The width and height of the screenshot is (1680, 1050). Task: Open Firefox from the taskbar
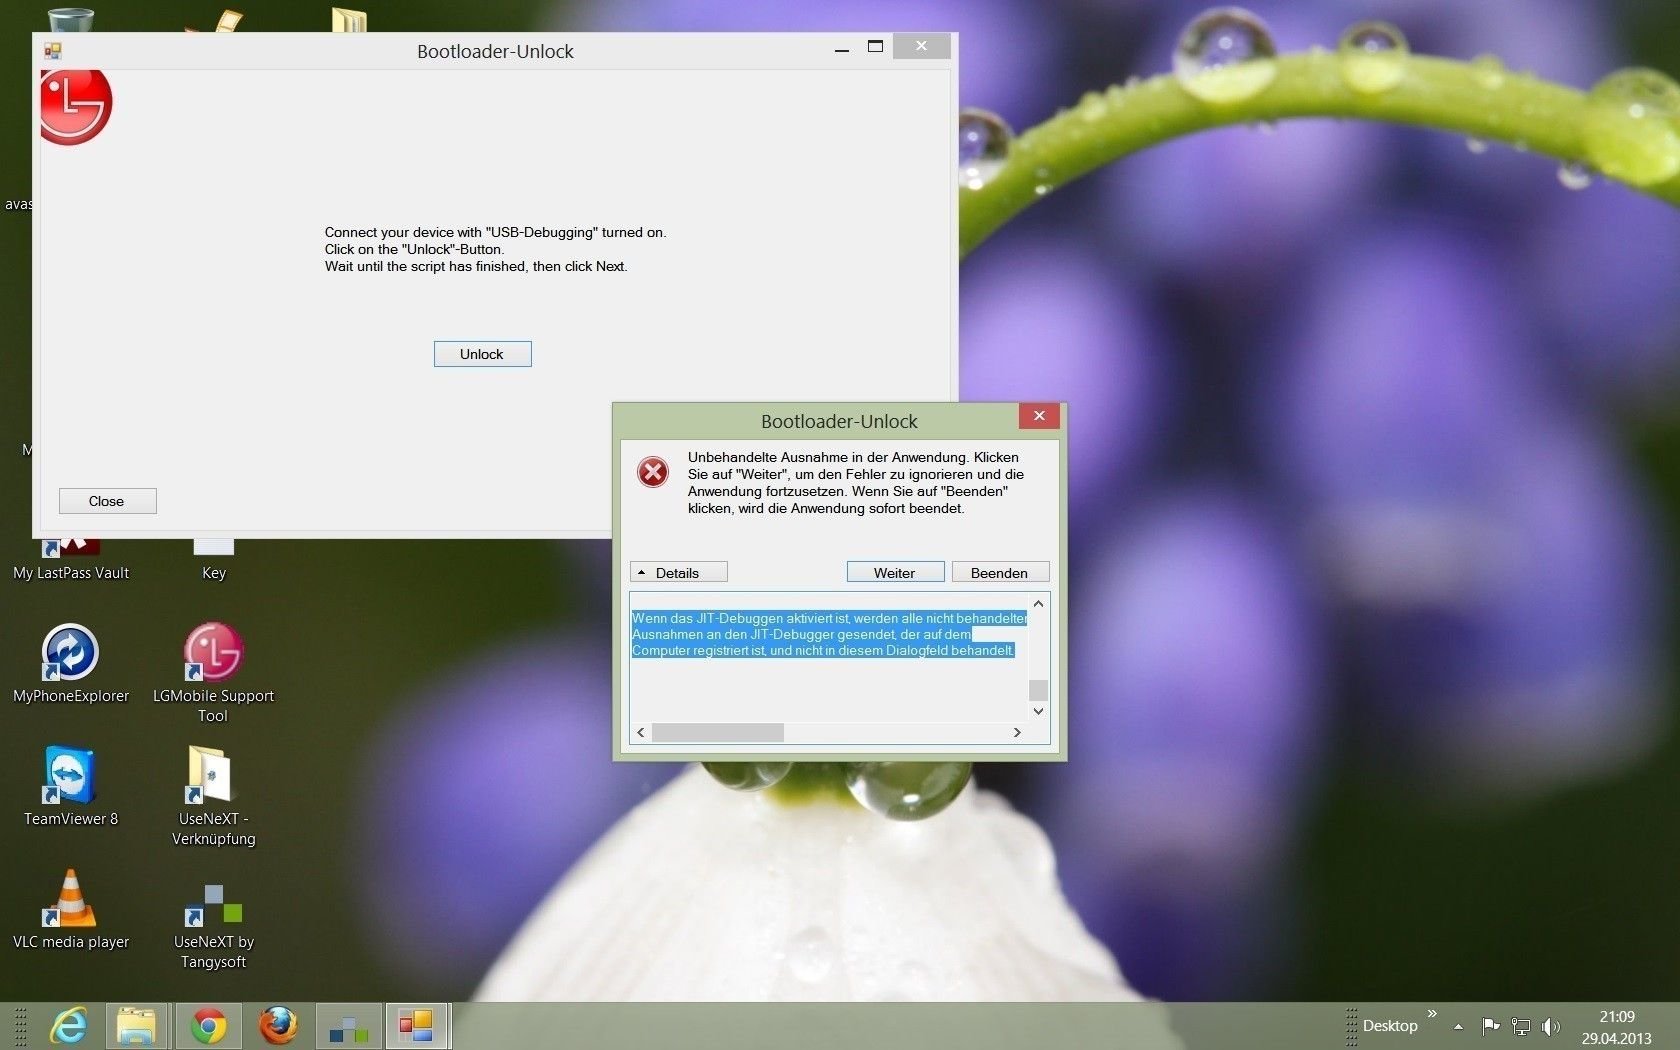click(x=278, y=1026)
